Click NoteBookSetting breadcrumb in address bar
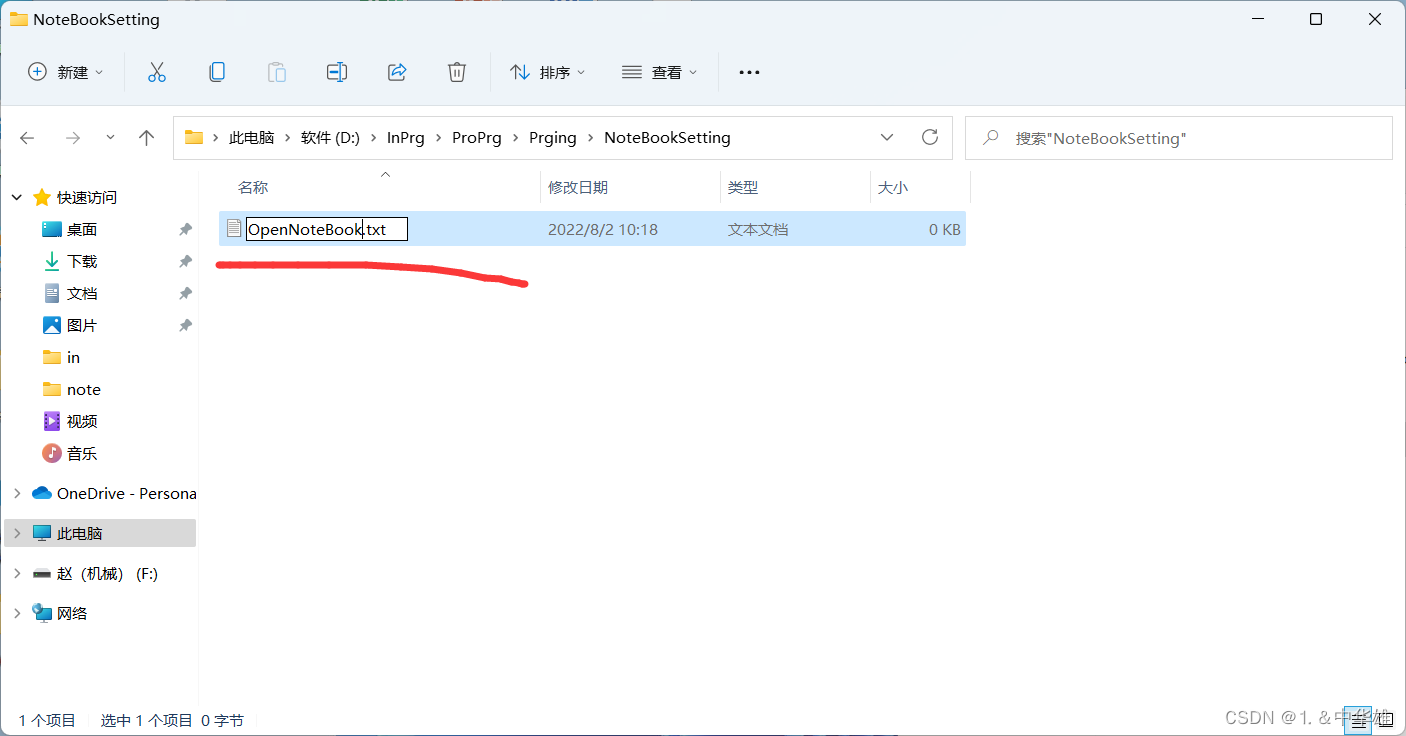This screenshot has height=736, width=1406. (667, 138)
